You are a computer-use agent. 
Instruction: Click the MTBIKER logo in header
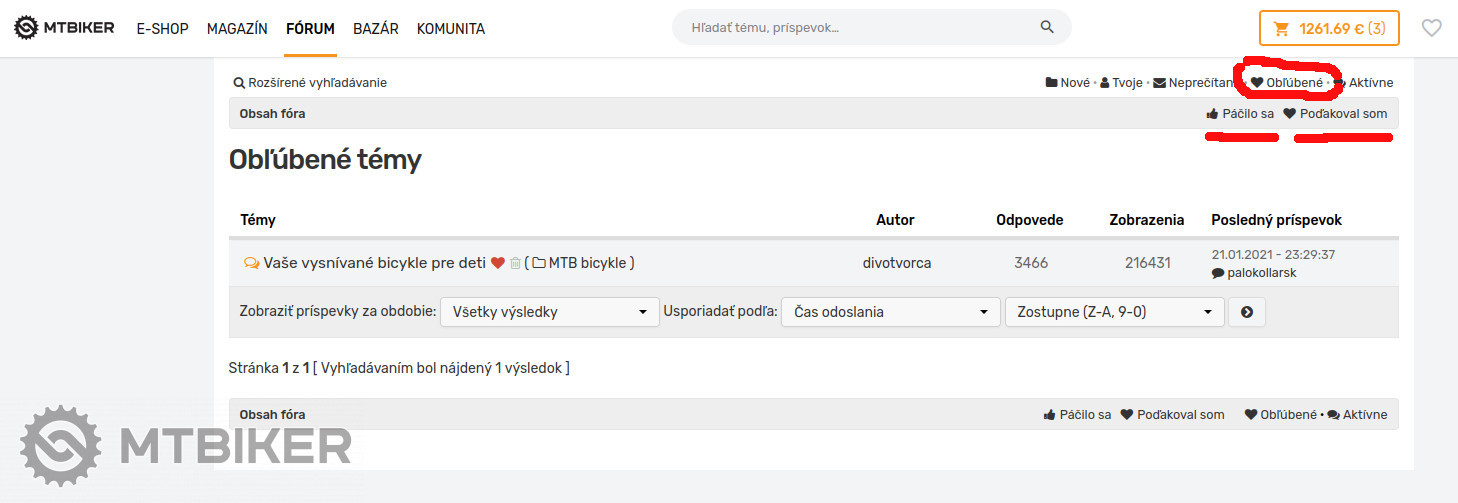tap(64, 28)
